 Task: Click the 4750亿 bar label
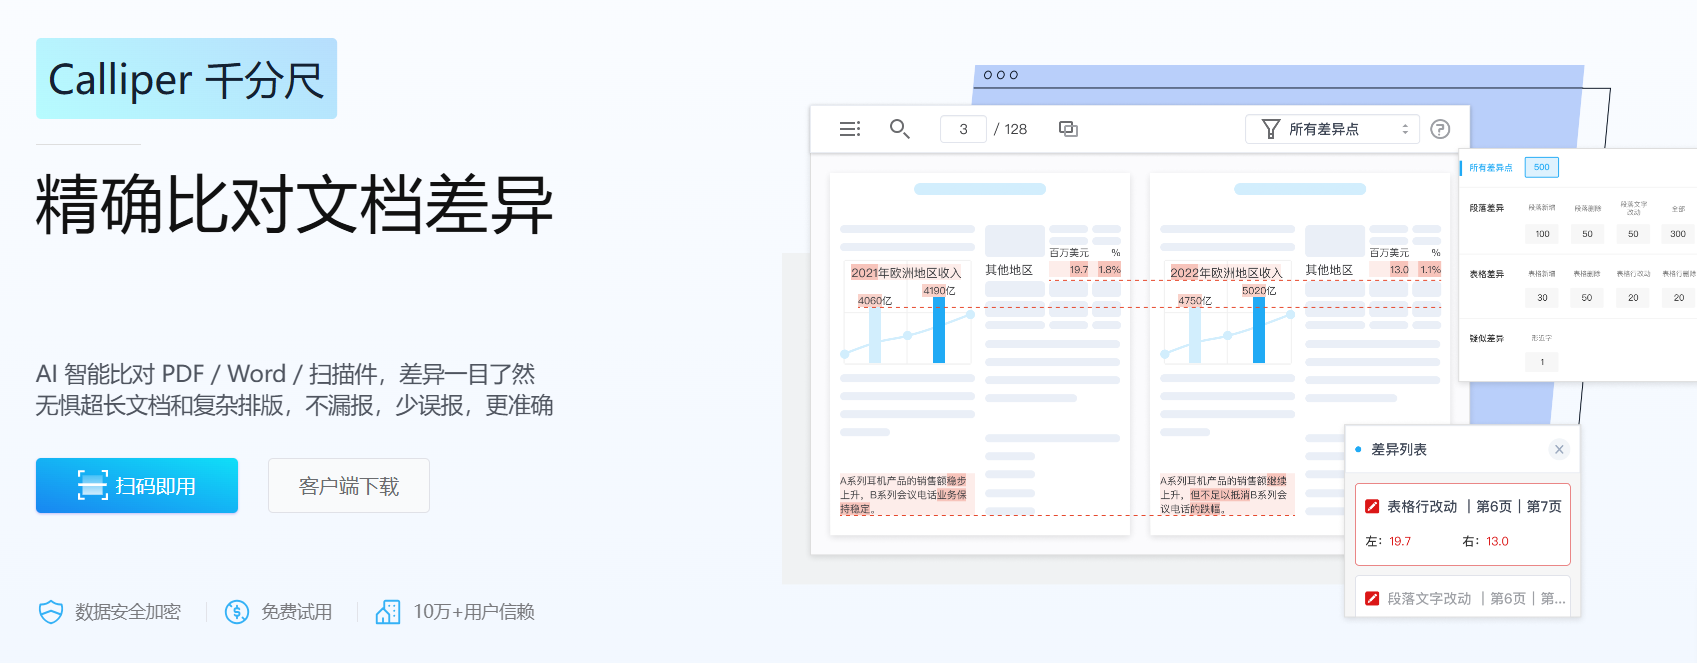coord(1195,301)
